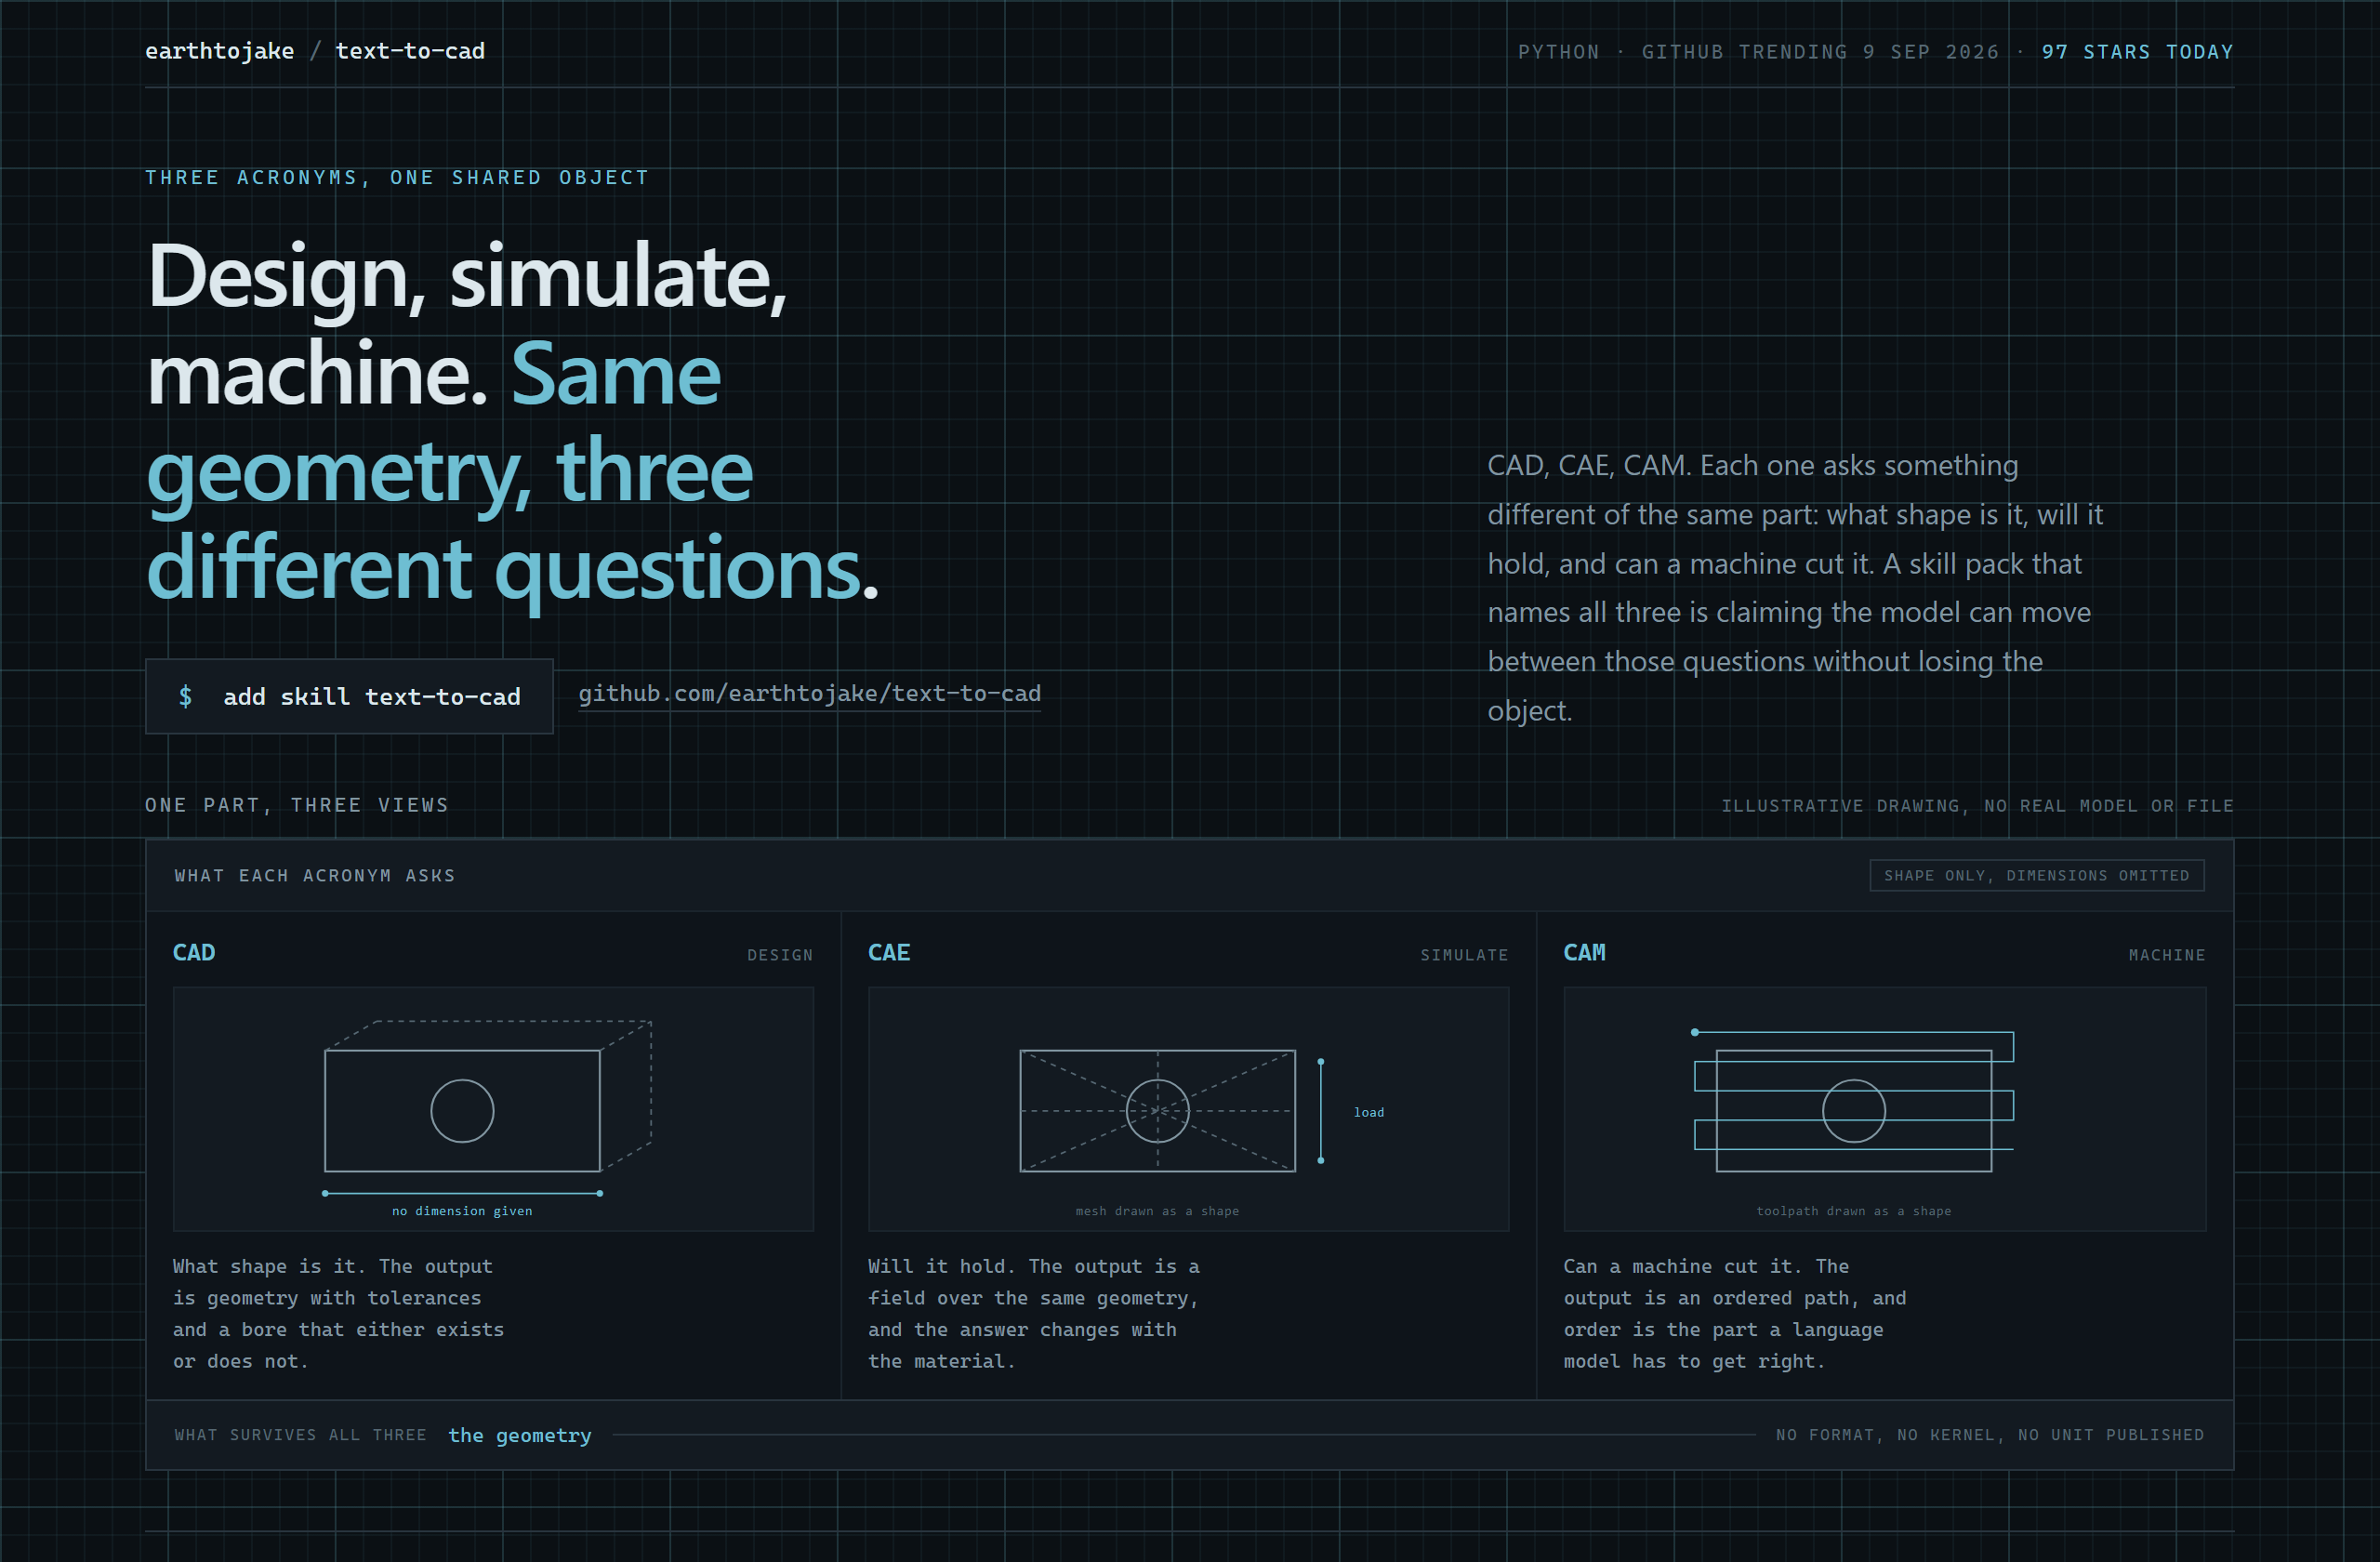2380x1562 pixels.
Task: Click the github.com/earthtojake/text-to-cad link
Action: (x=809, y=694)
